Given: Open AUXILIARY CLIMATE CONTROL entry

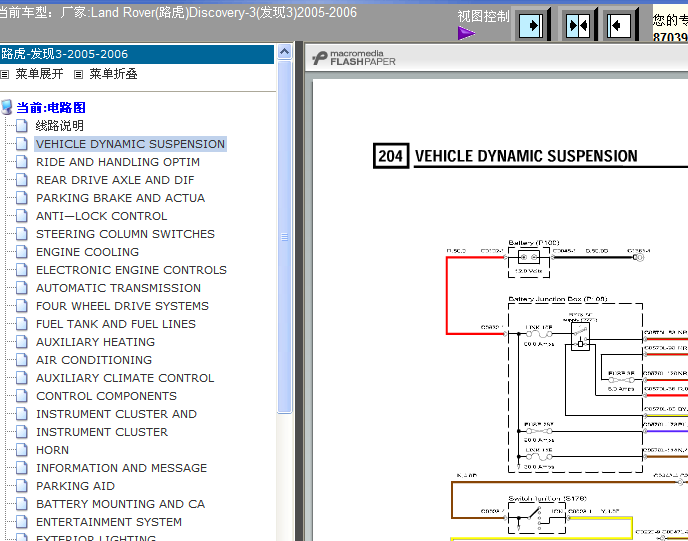Looking at the screenshot, I should 125,378.
